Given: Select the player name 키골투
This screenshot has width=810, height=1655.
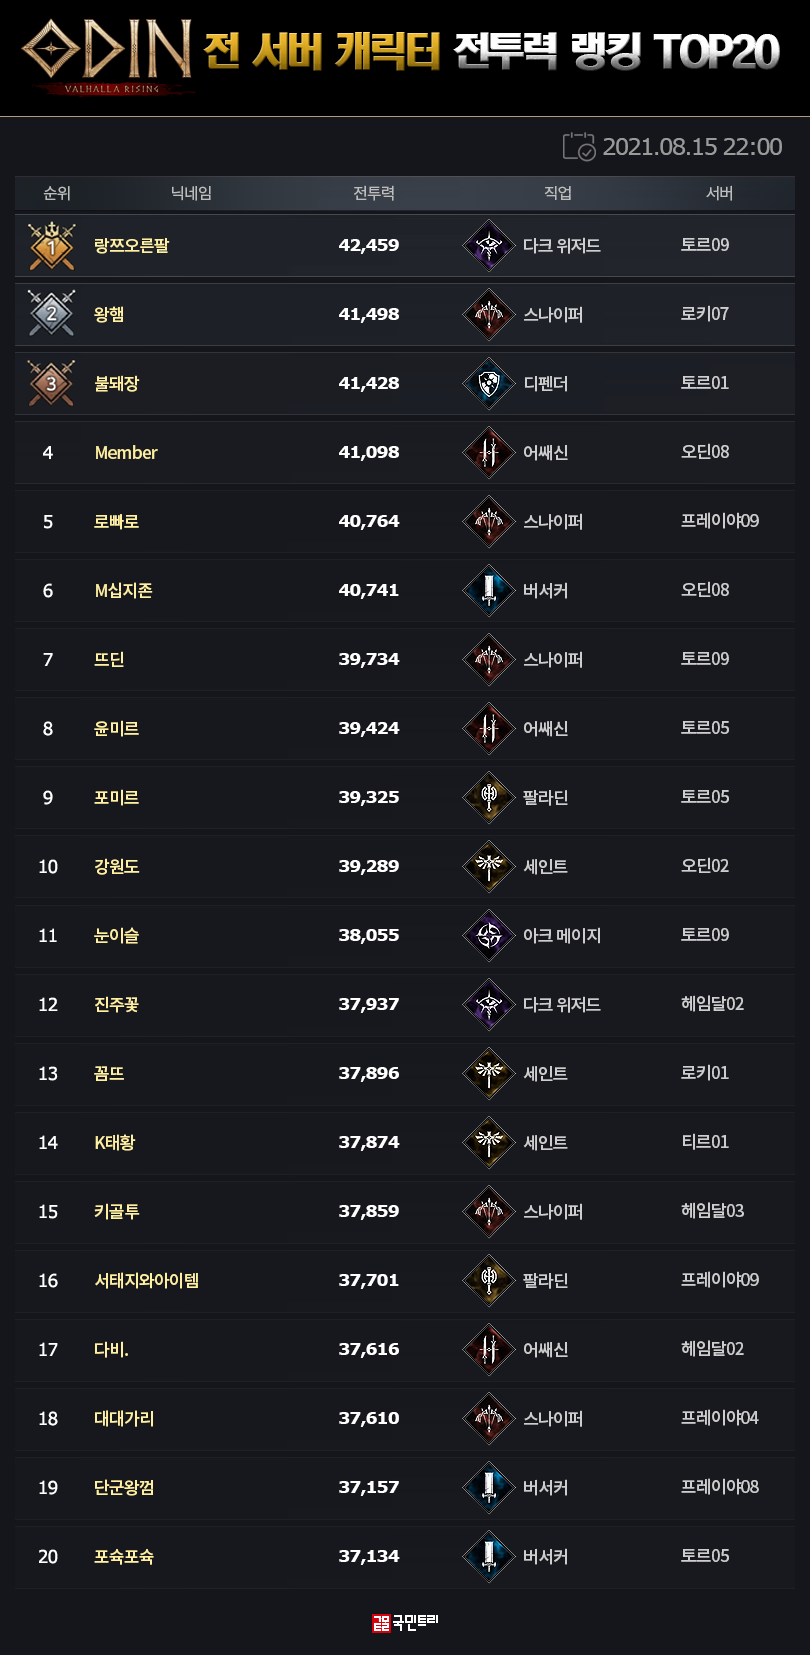Looking at the screenshot, I should [x=117, y=1211].
